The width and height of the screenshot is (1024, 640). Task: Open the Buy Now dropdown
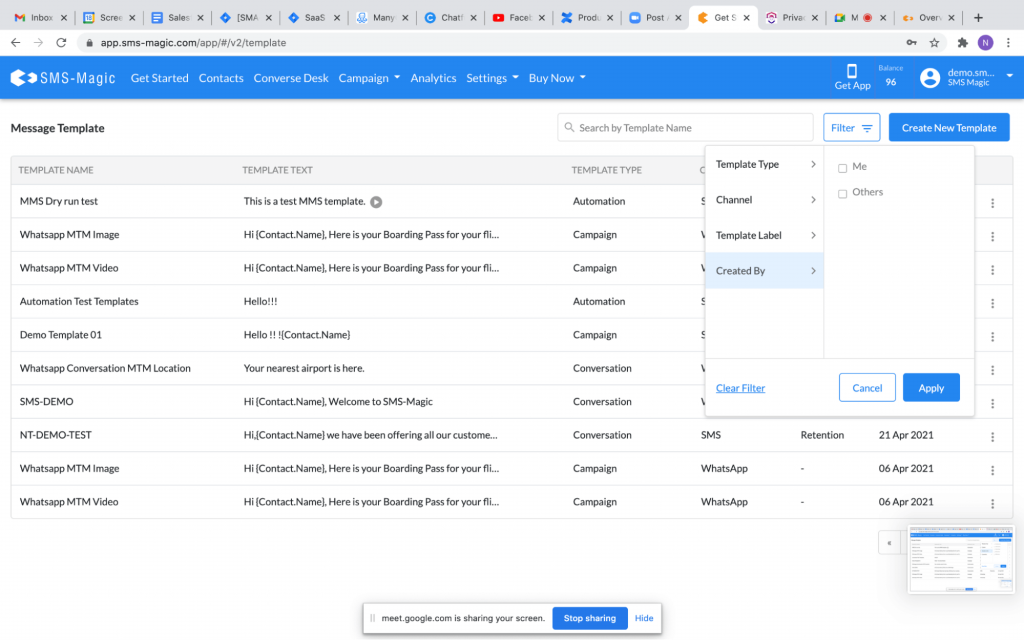point(557,78)
